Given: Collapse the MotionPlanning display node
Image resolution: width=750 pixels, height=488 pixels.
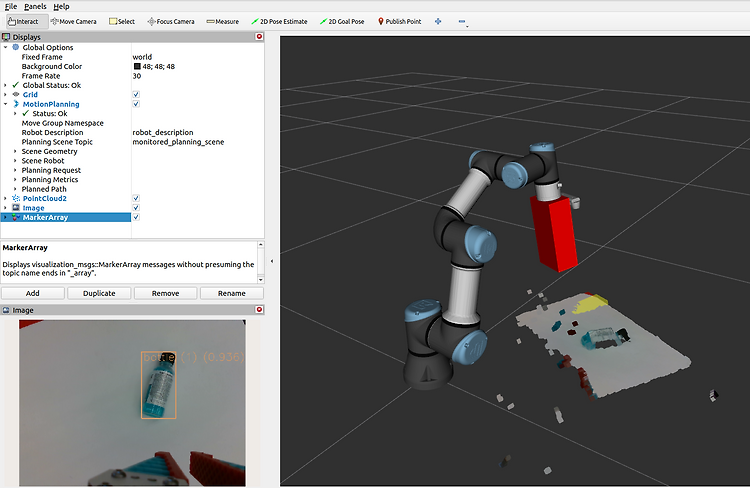Looking at the screenshot, I should [x=5, y=104].
